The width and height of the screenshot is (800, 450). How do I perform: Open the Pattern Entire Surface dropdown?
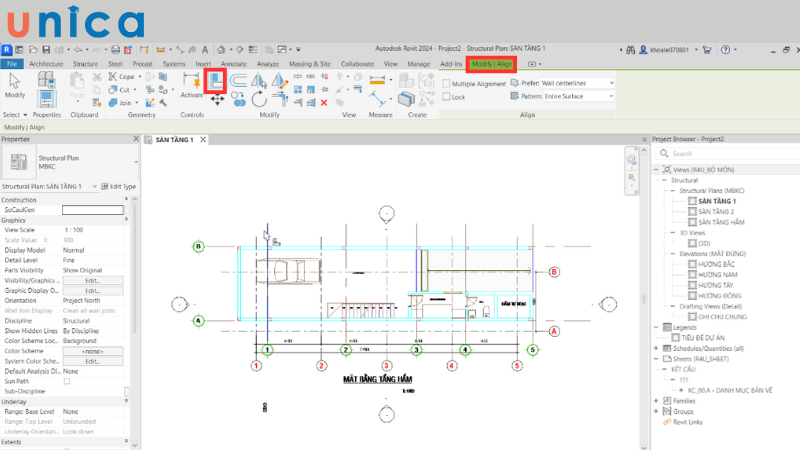(579, 96)
